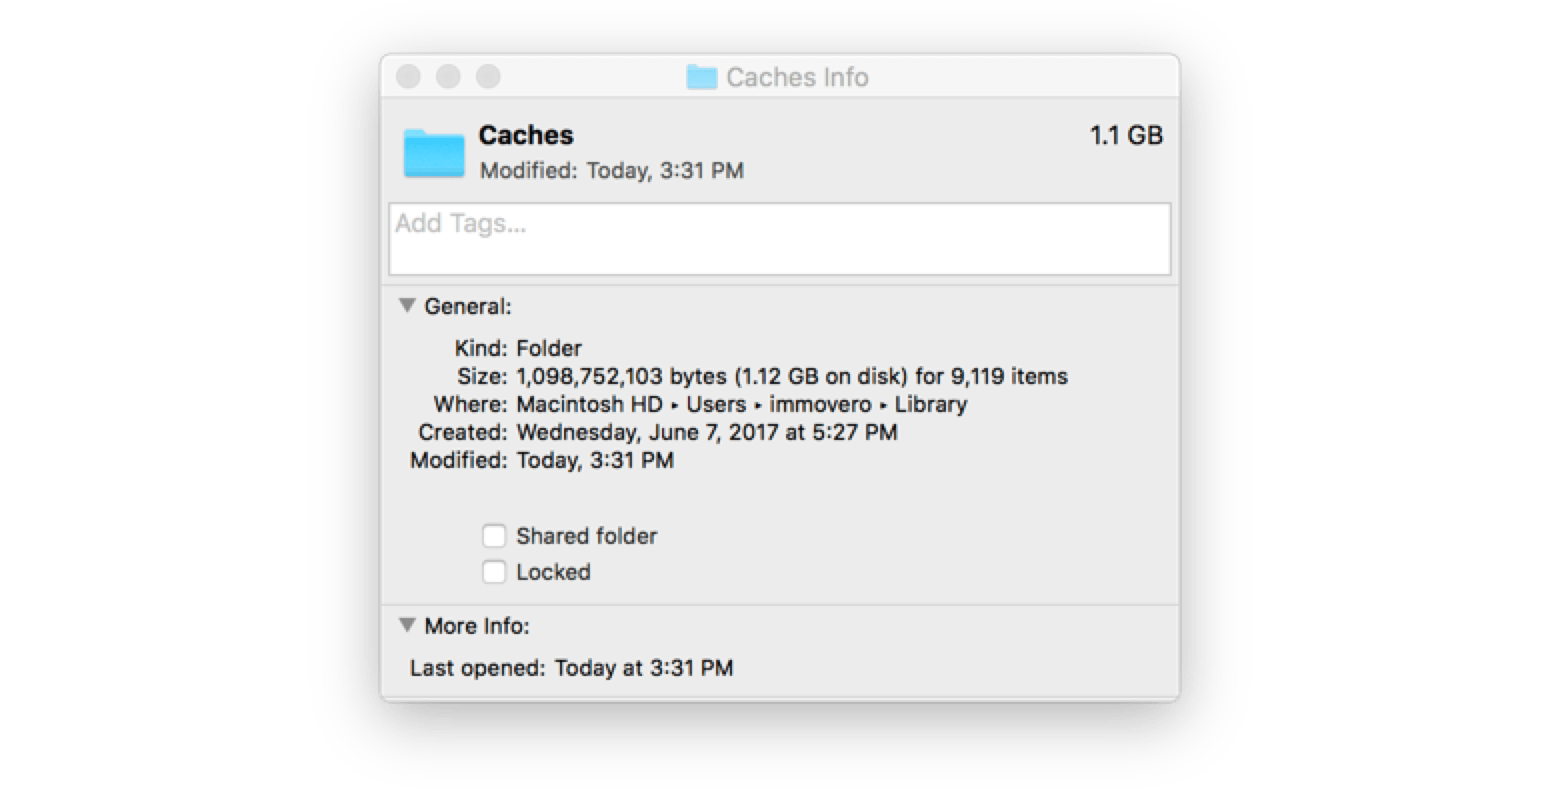Click the Caches Info window title
The image size is (1560, 788).
click(797, 77)
